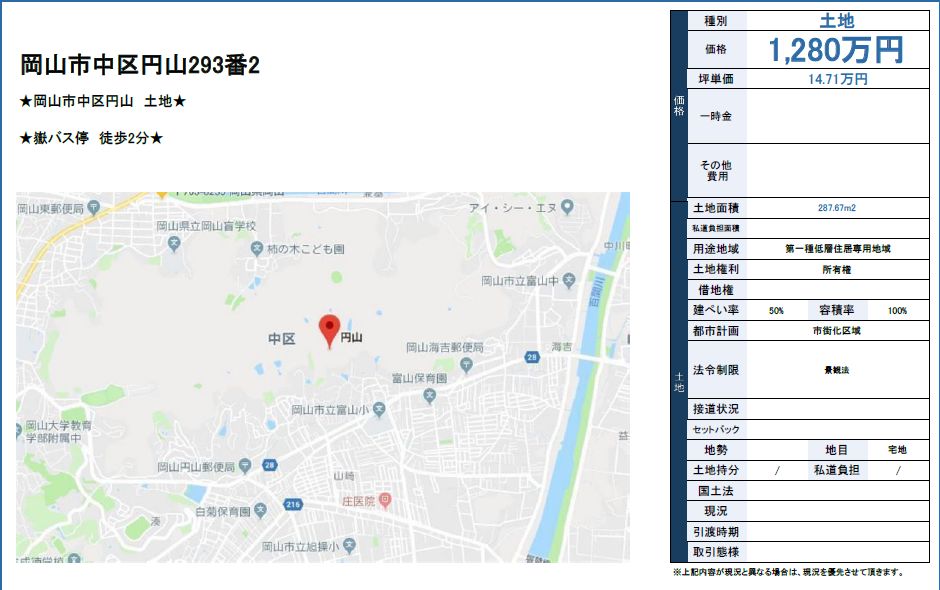Screen dimensions: 940x590
Task: Select the 柿の木こども園 school marker
Action: tap(257, 248)
